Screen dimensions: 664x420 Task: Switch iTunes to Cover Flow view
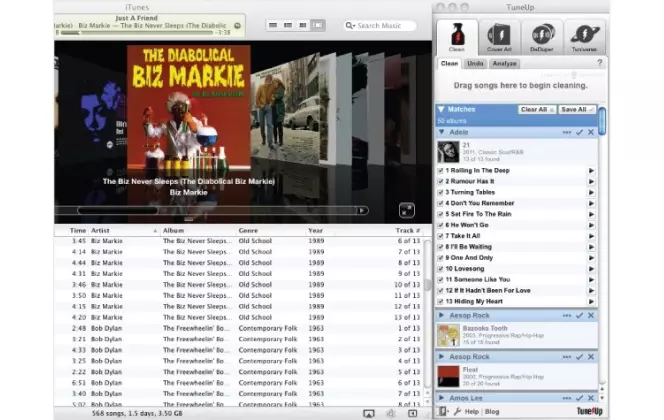[x=318, y=25]
